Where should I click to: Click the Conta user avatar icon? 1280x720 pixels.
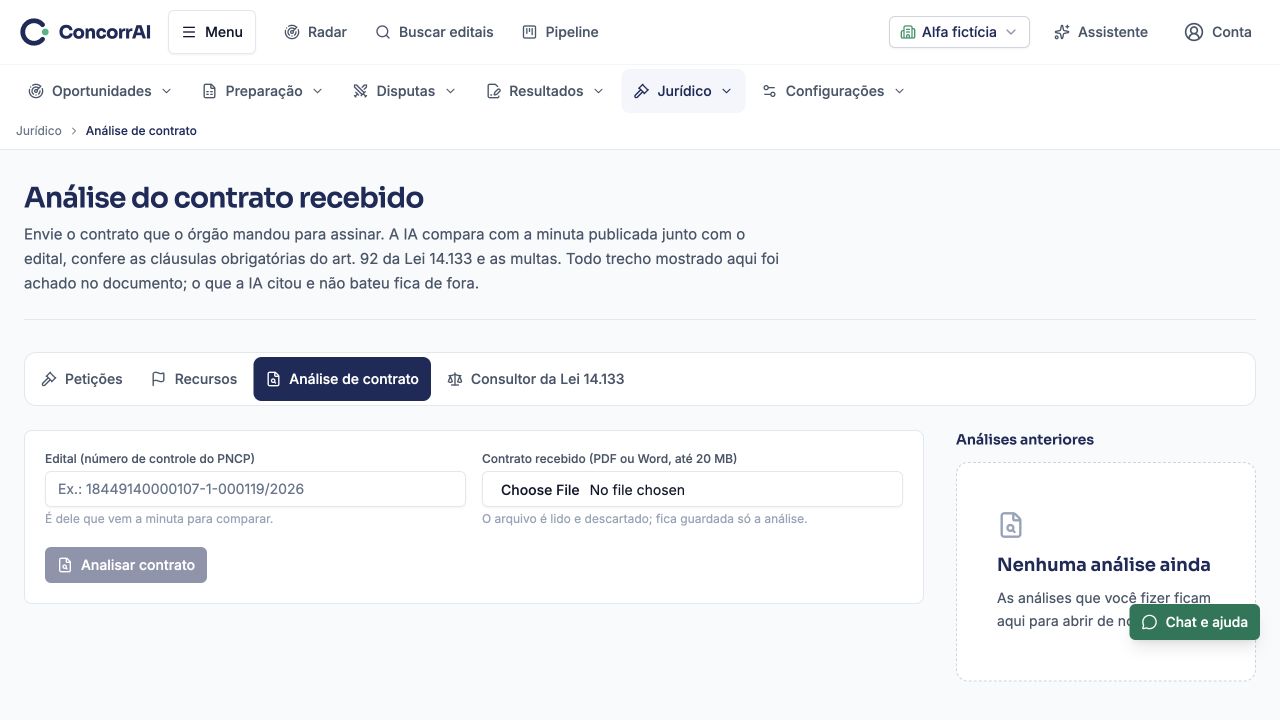[x=1194, y=32]
